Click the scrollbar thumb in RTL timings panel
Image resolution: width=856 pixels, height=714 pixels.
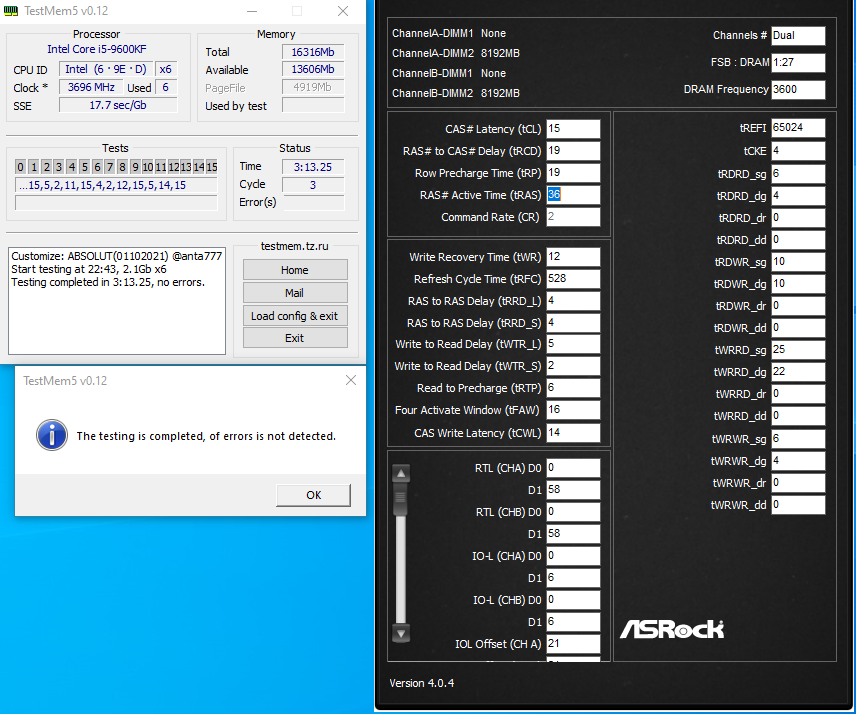tap(401, 499)
